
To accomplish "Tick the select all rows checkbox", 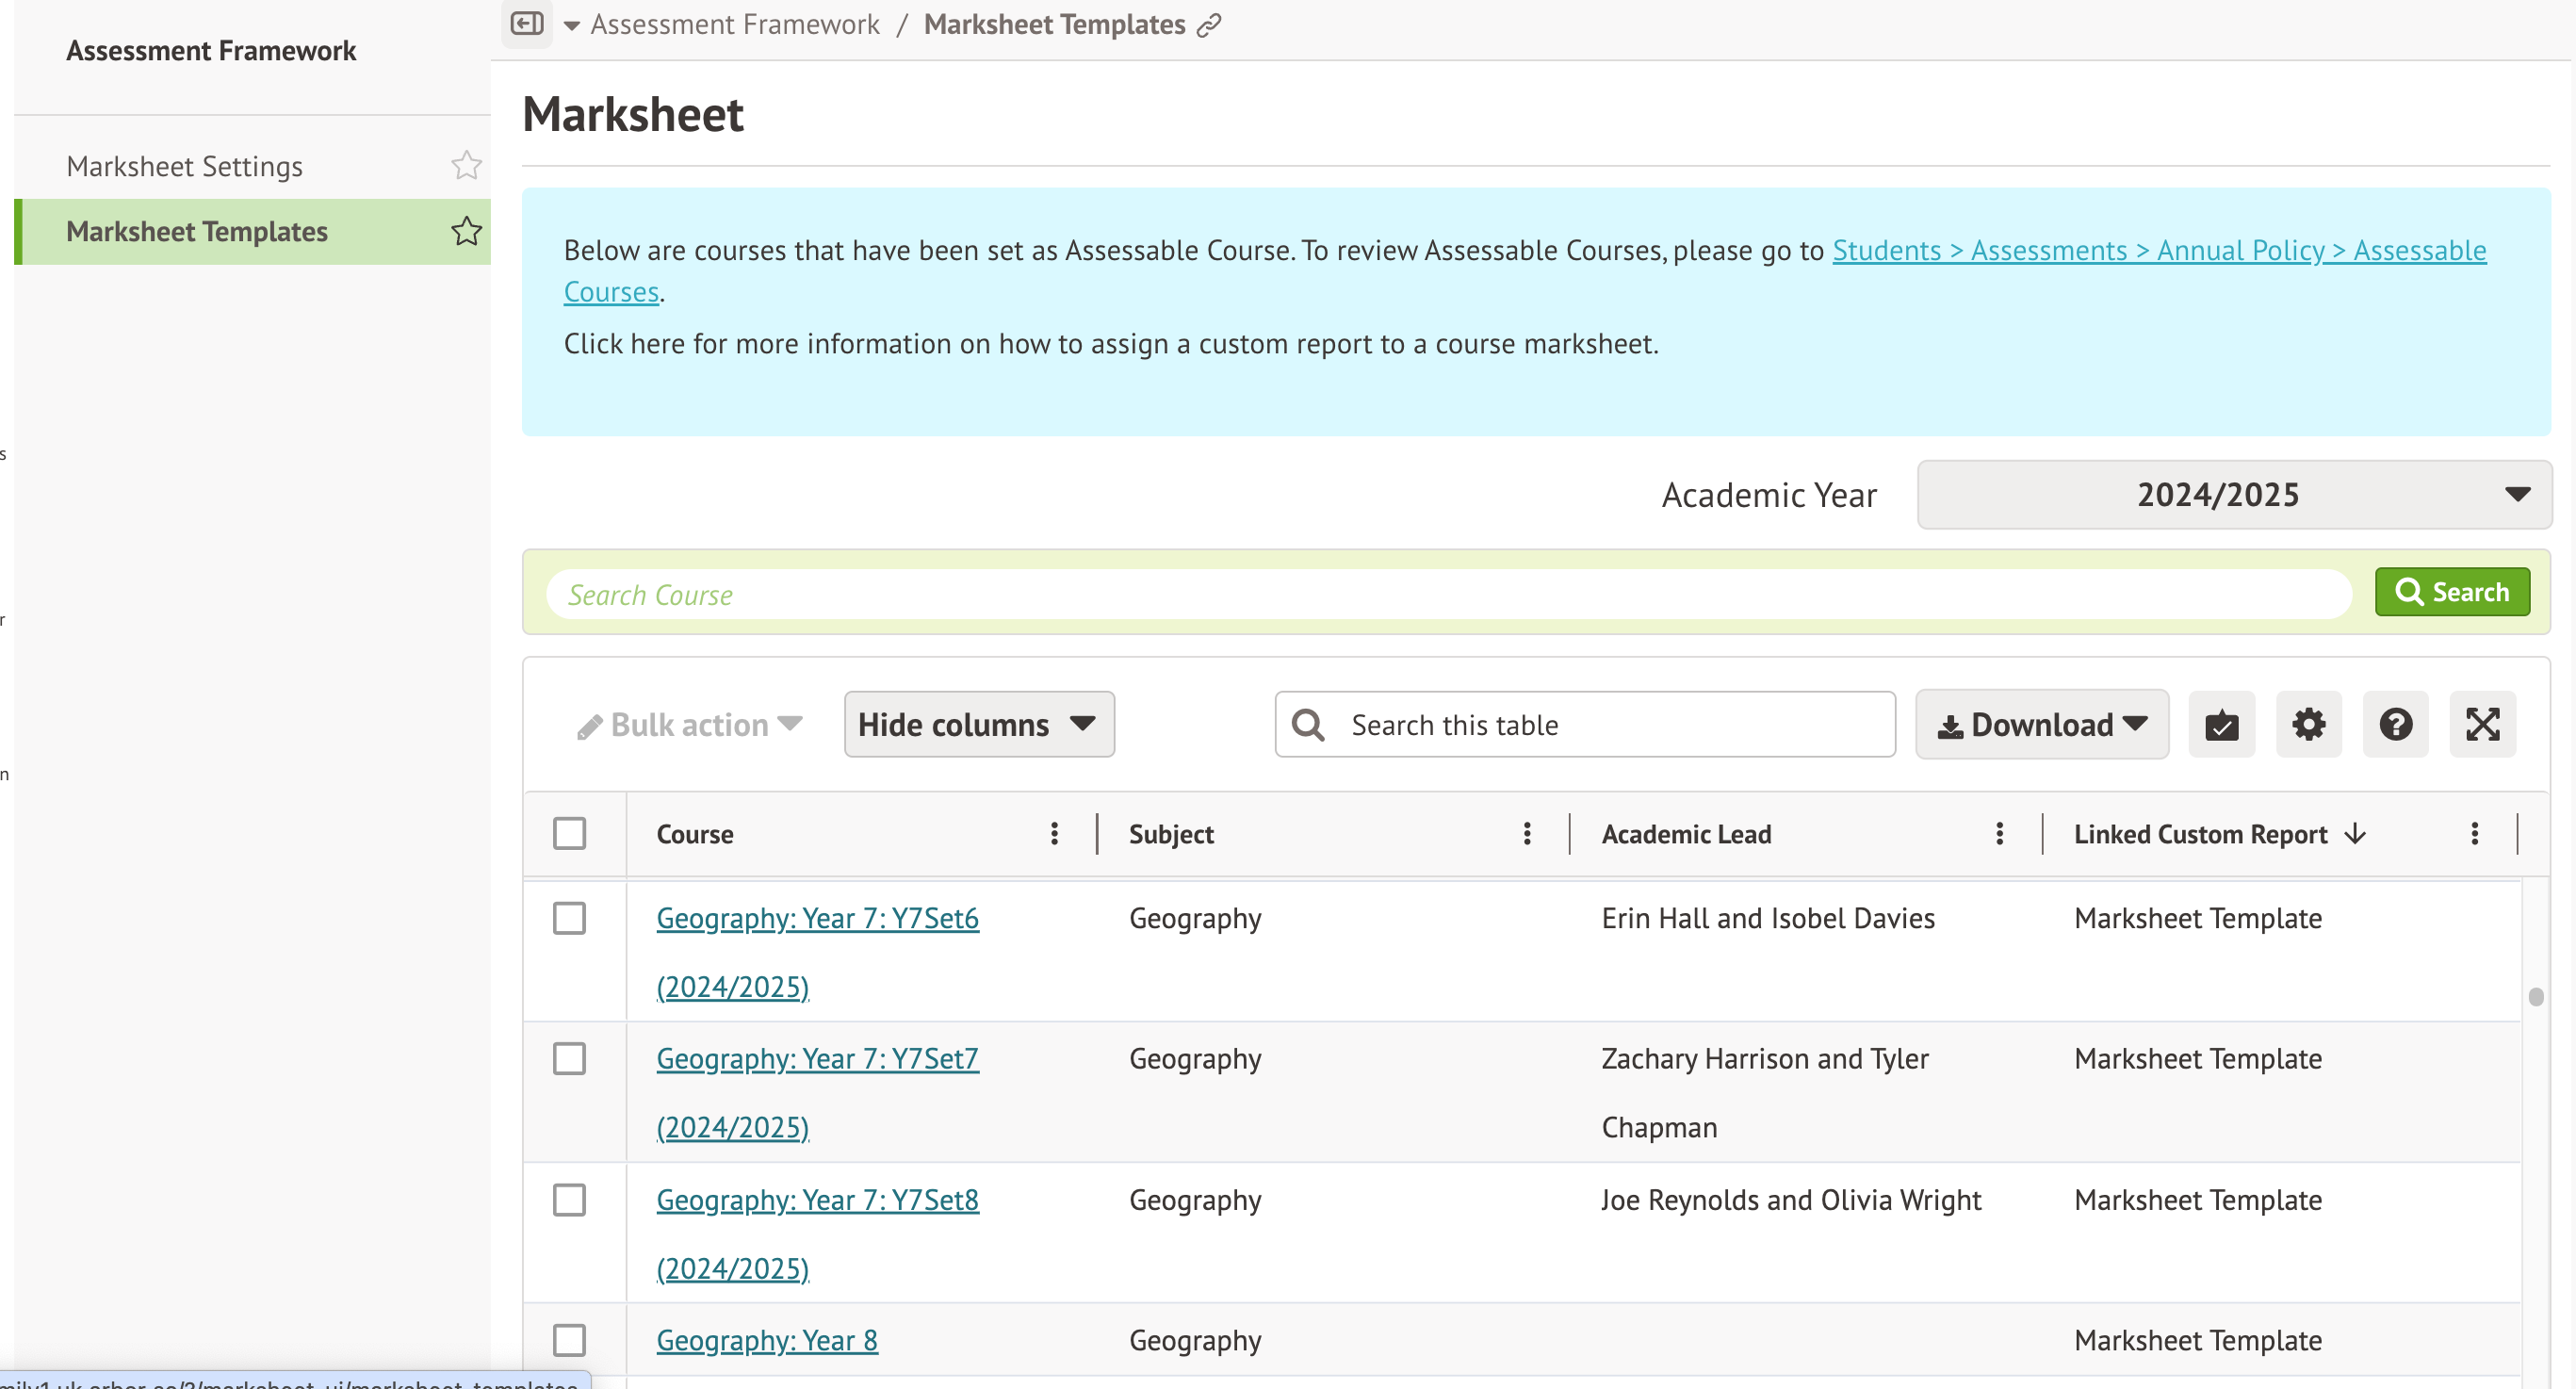I will pos(569,833).
